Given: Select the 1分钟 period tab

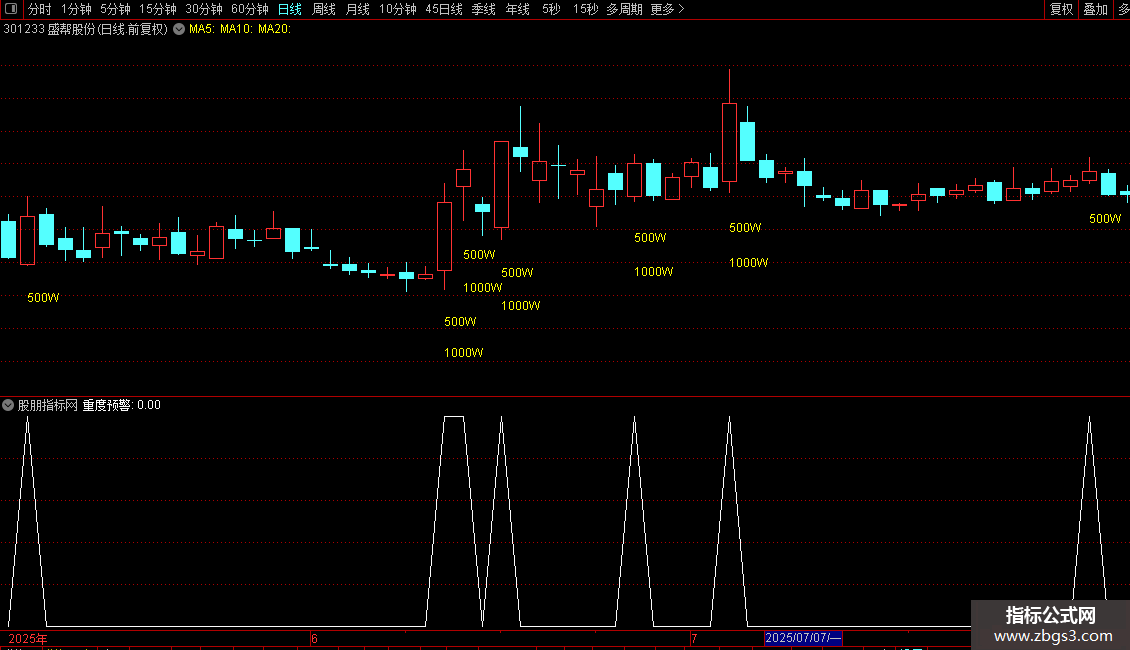Looking at the screenshot, I should [76, 9].
